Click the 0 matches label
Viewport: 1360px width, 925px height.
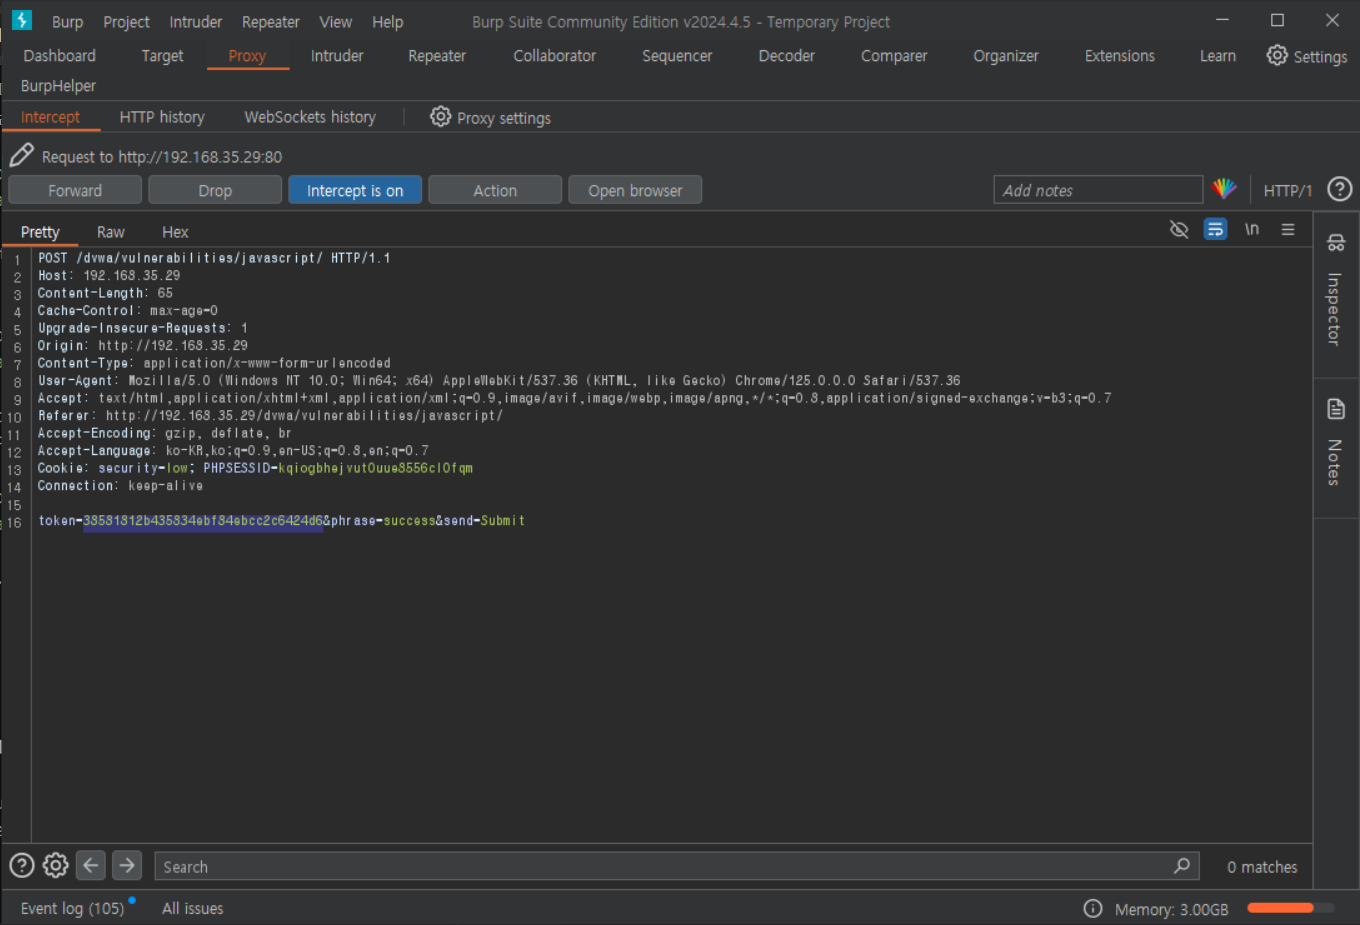pyautogui.click(x=1262, y=867)
